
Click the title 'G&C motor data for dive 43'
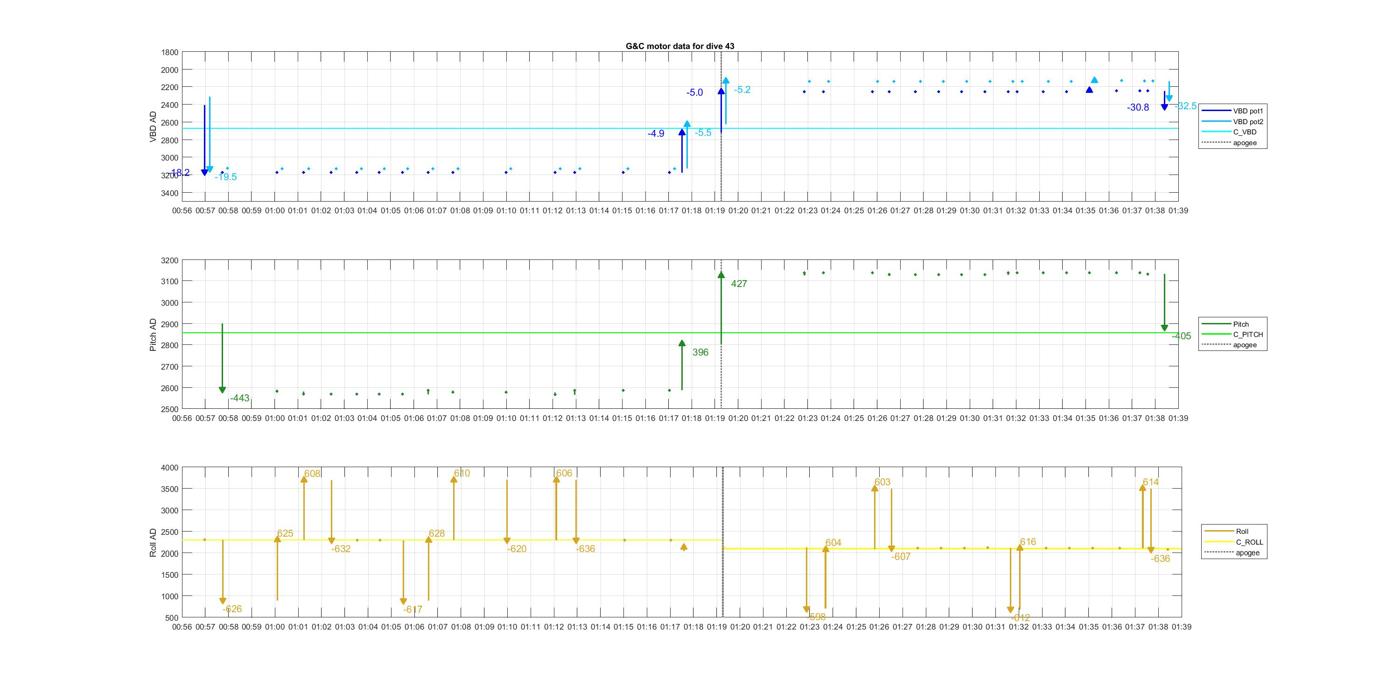[681, 46]
